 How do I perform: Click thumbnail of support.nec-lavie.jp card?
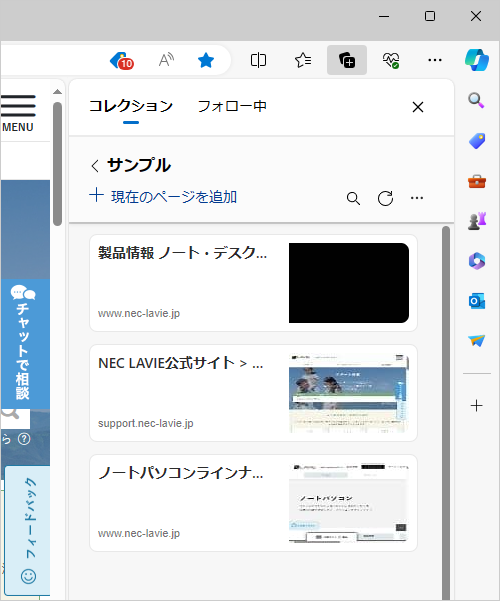(x=349, y=393)
